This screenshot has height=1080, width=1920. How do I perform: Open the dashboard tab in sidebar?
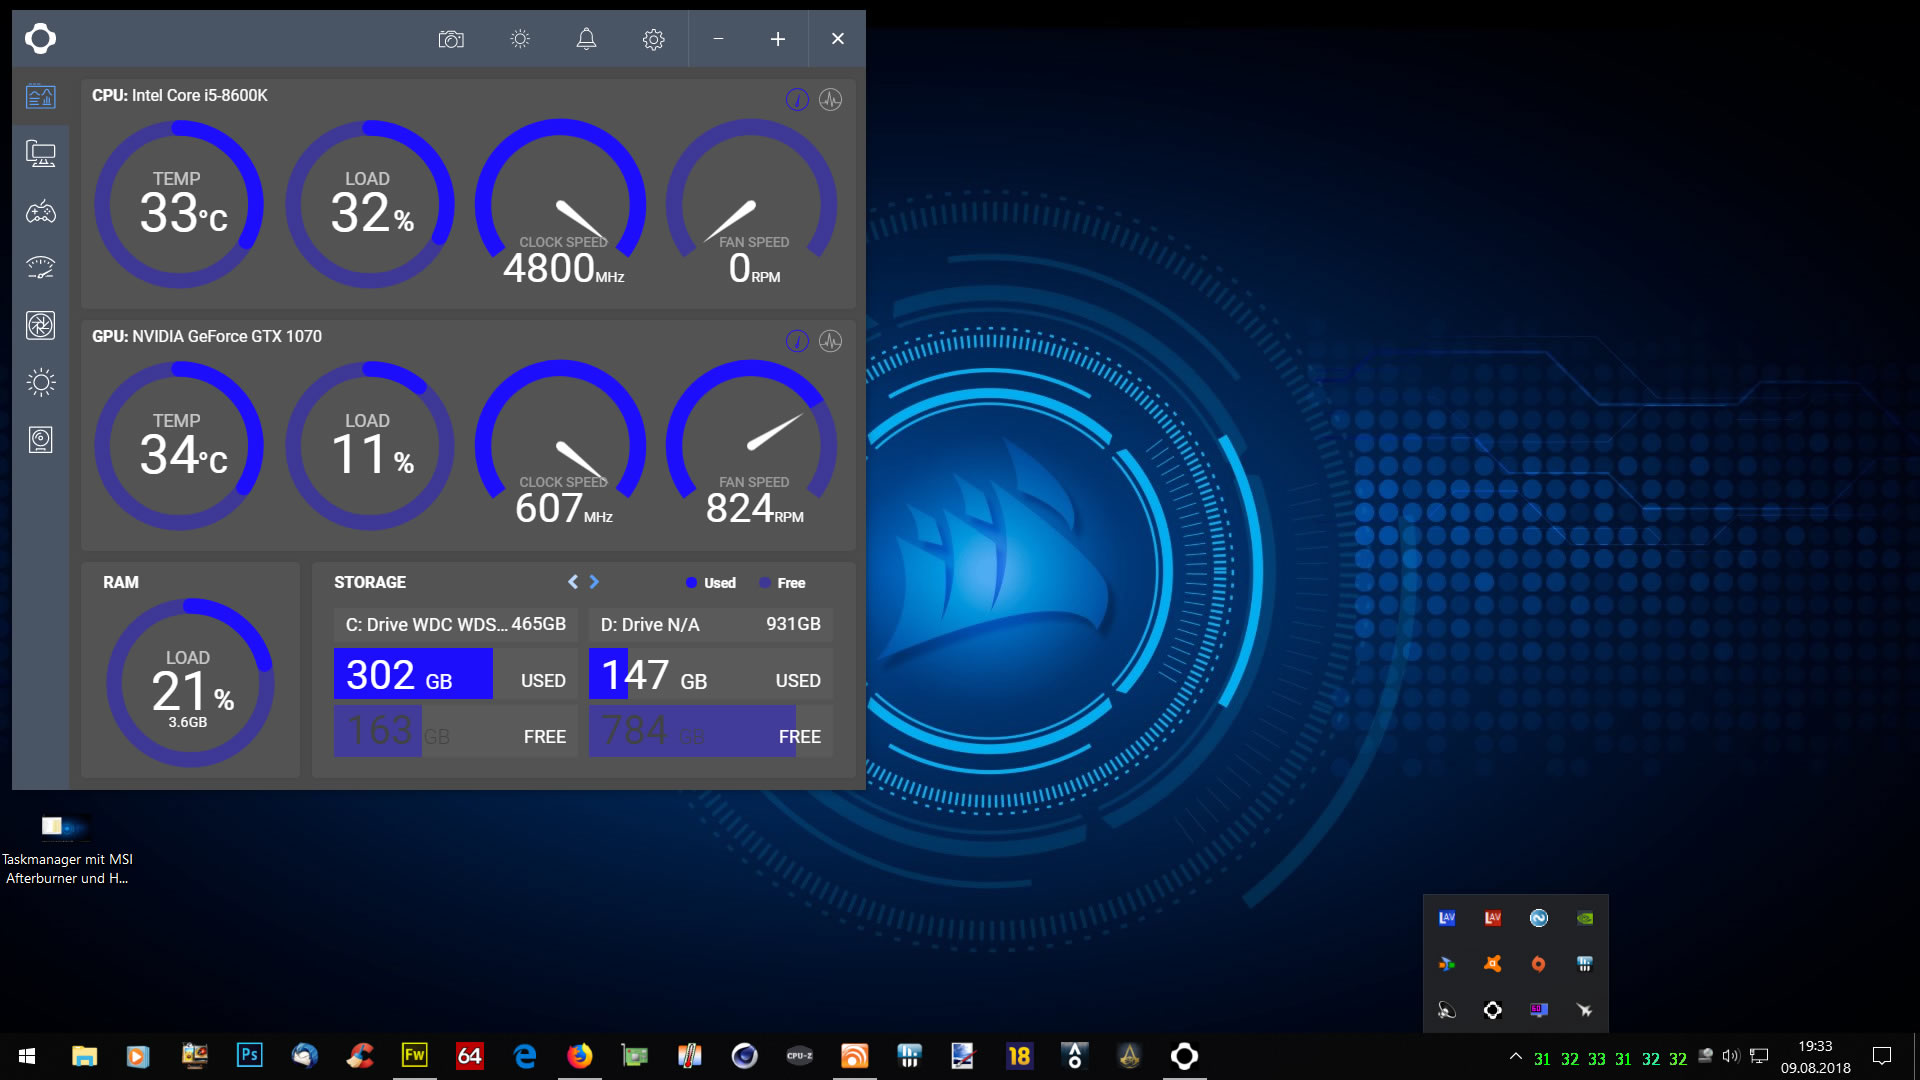coord(40,97)
